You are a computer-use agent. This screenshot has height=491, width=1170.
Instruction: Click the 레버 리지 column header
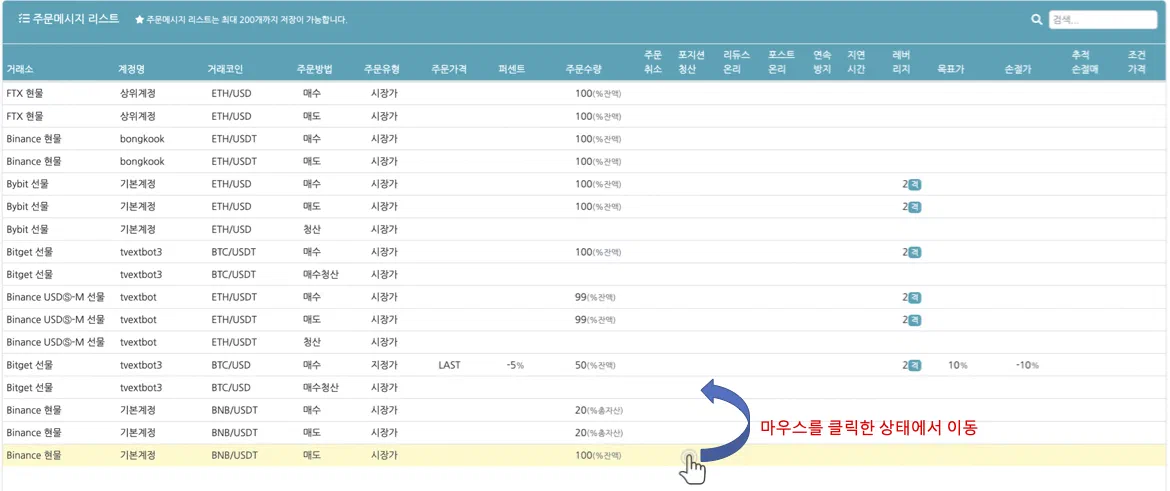(901, 62)
